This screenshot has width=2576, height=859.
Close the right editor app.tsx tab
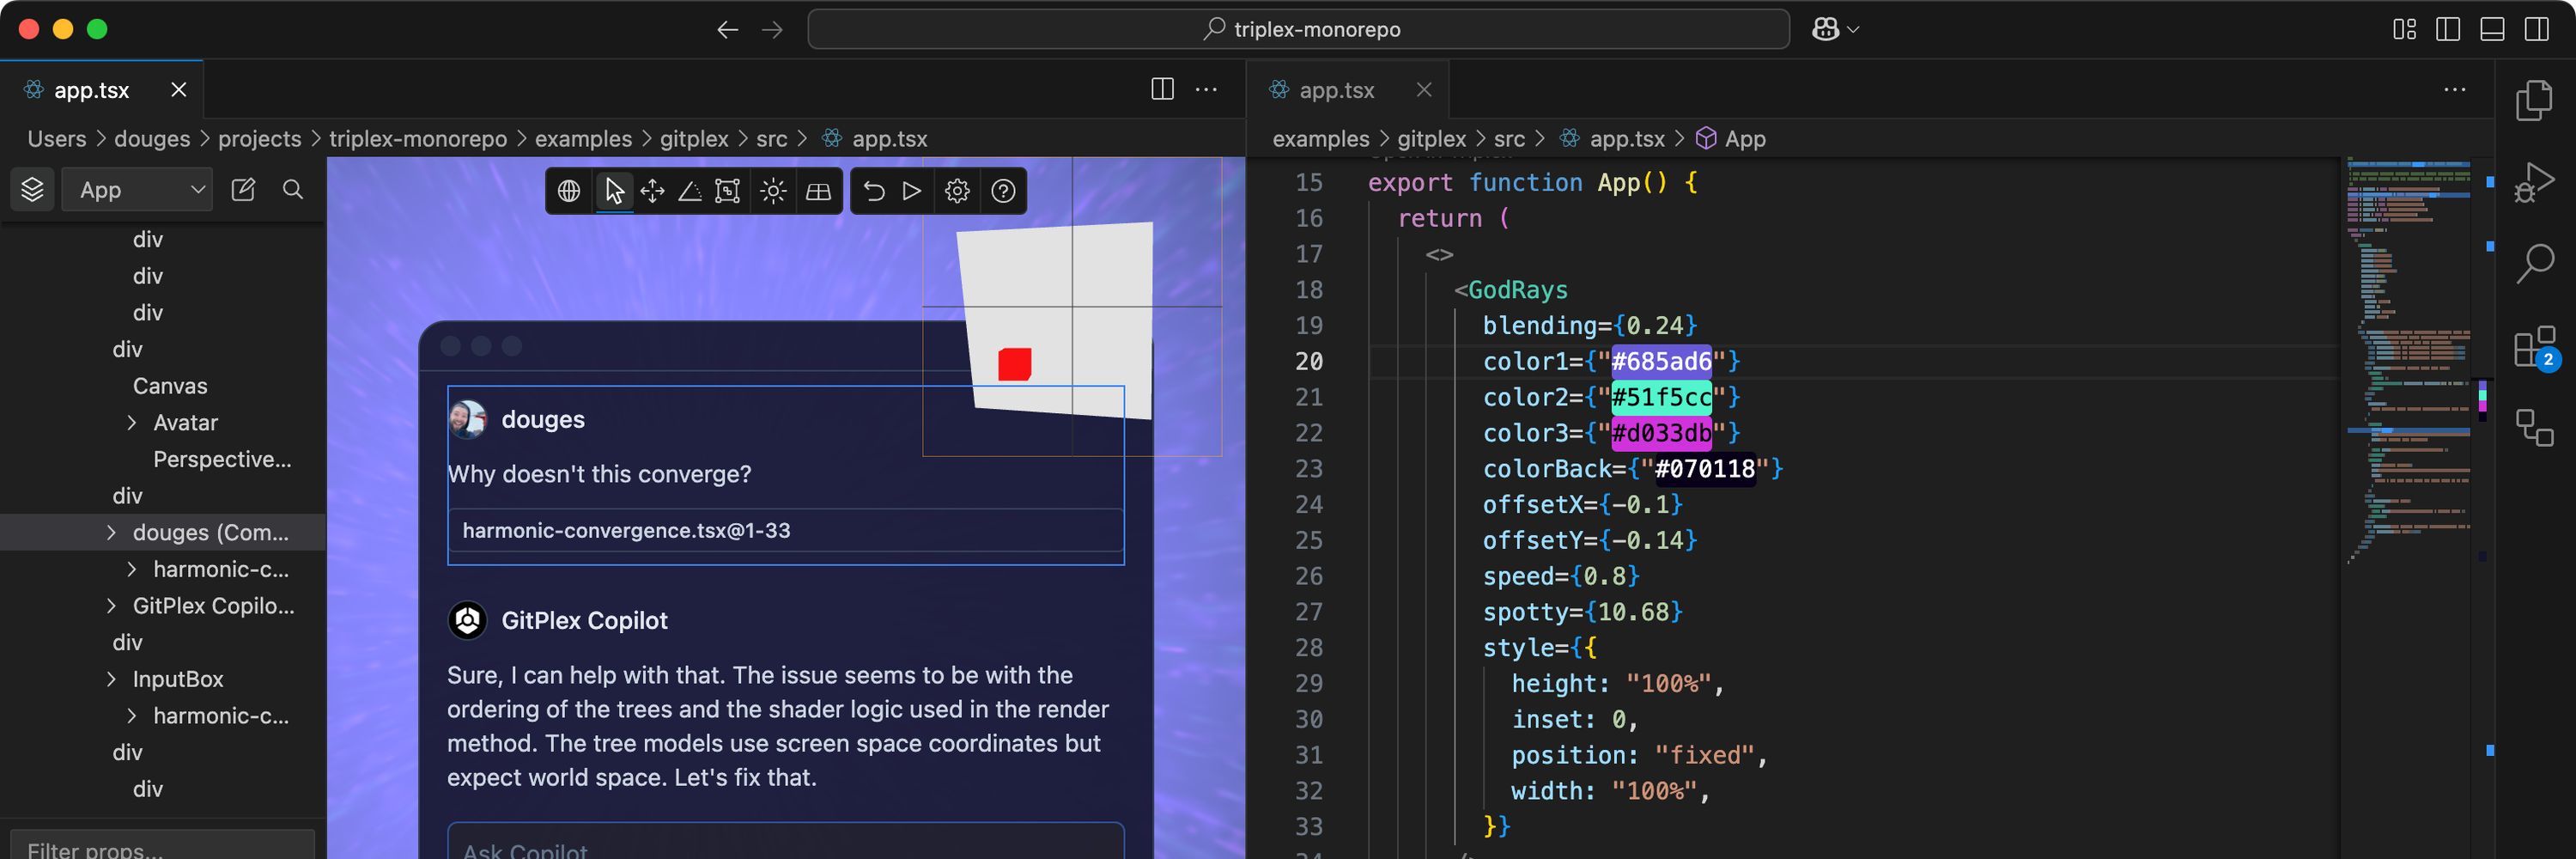click(x=1424, y=90)
